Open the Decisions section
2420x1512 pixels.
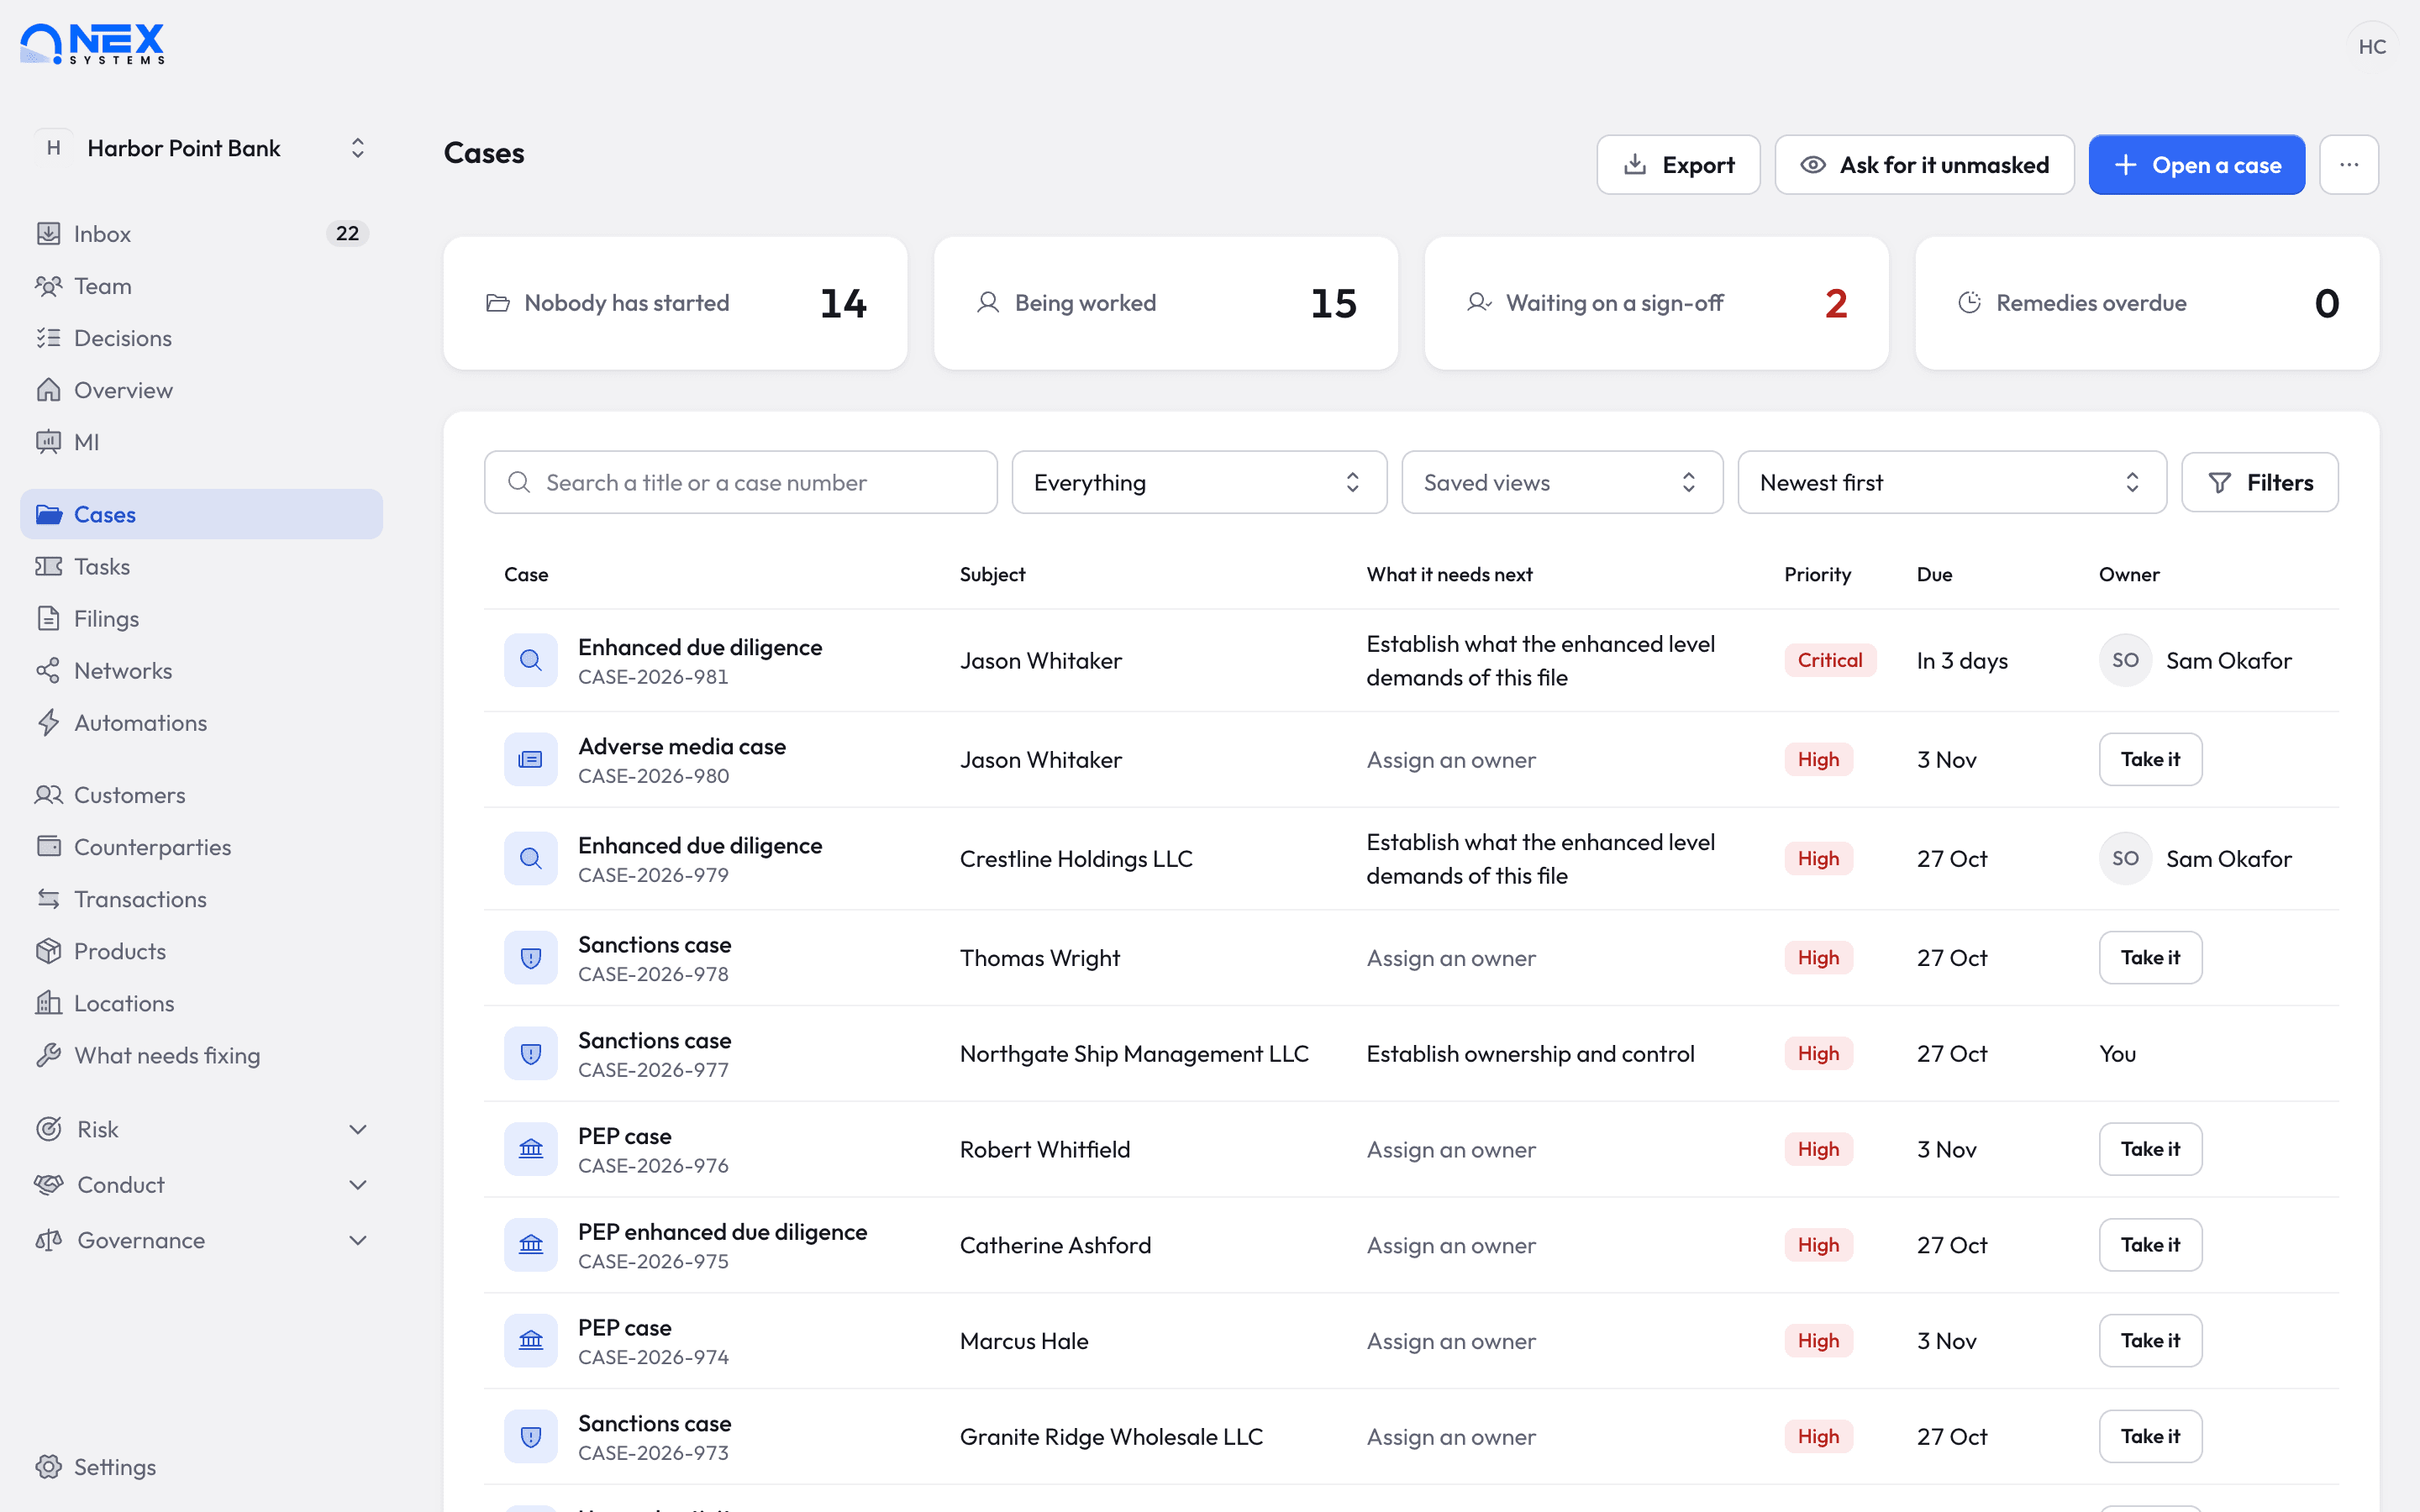coord(201,338)
